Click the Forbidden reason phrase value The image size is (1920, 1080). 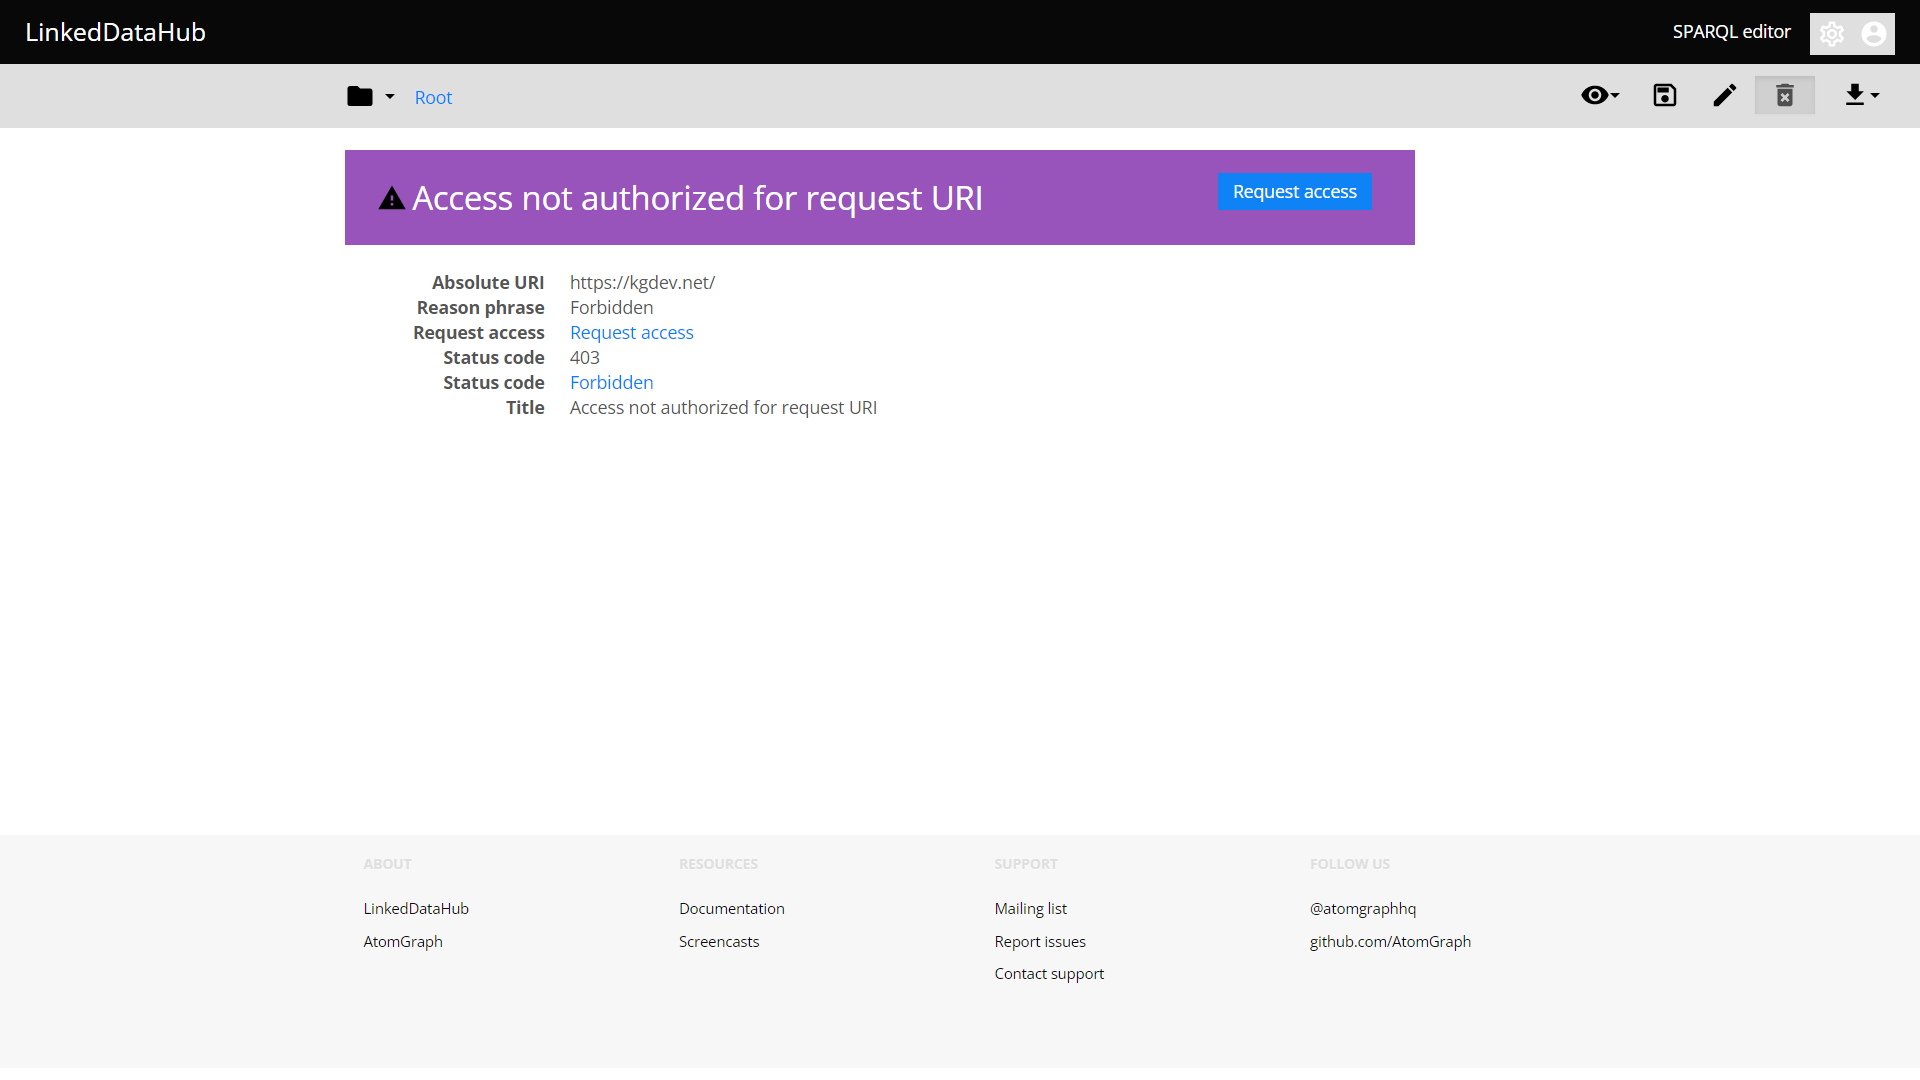point(611,307)
